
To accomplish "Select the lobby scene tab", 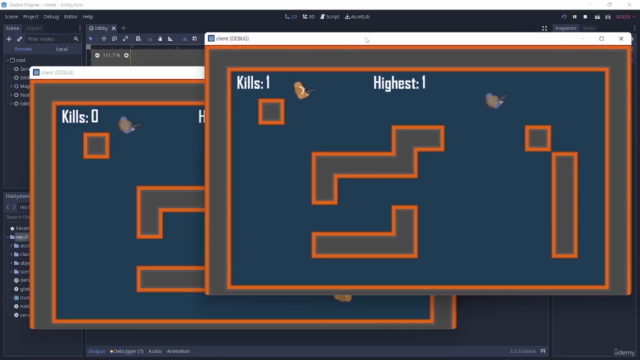I will [x=98, y=28].
